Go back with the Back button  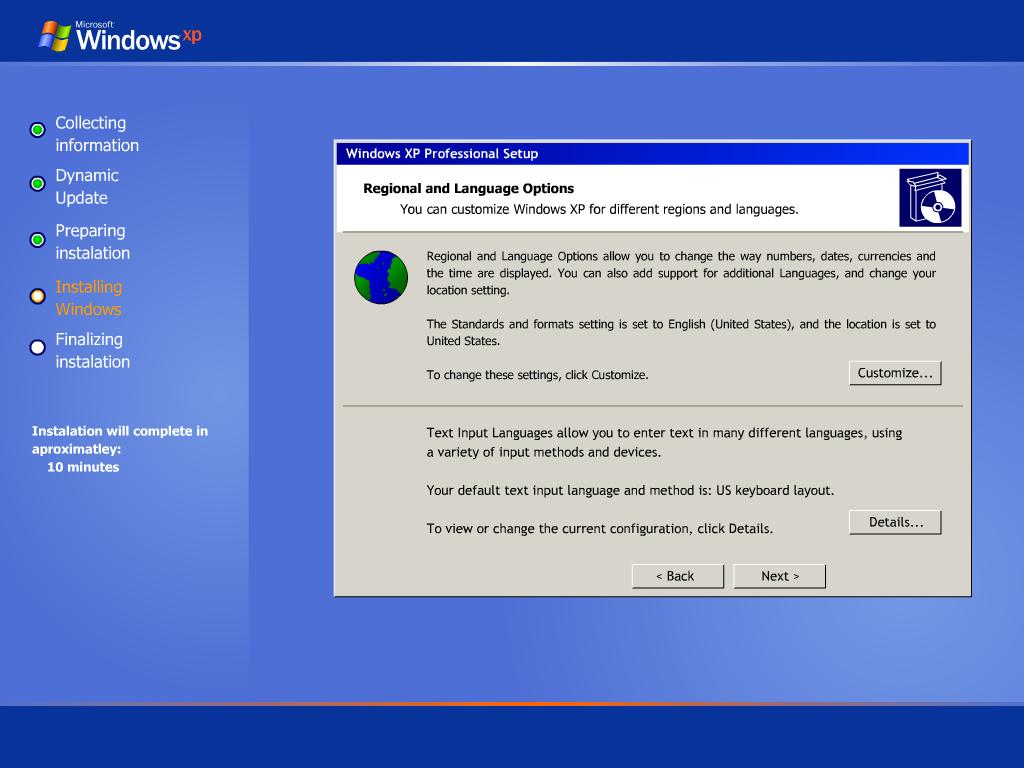(677, 575)
